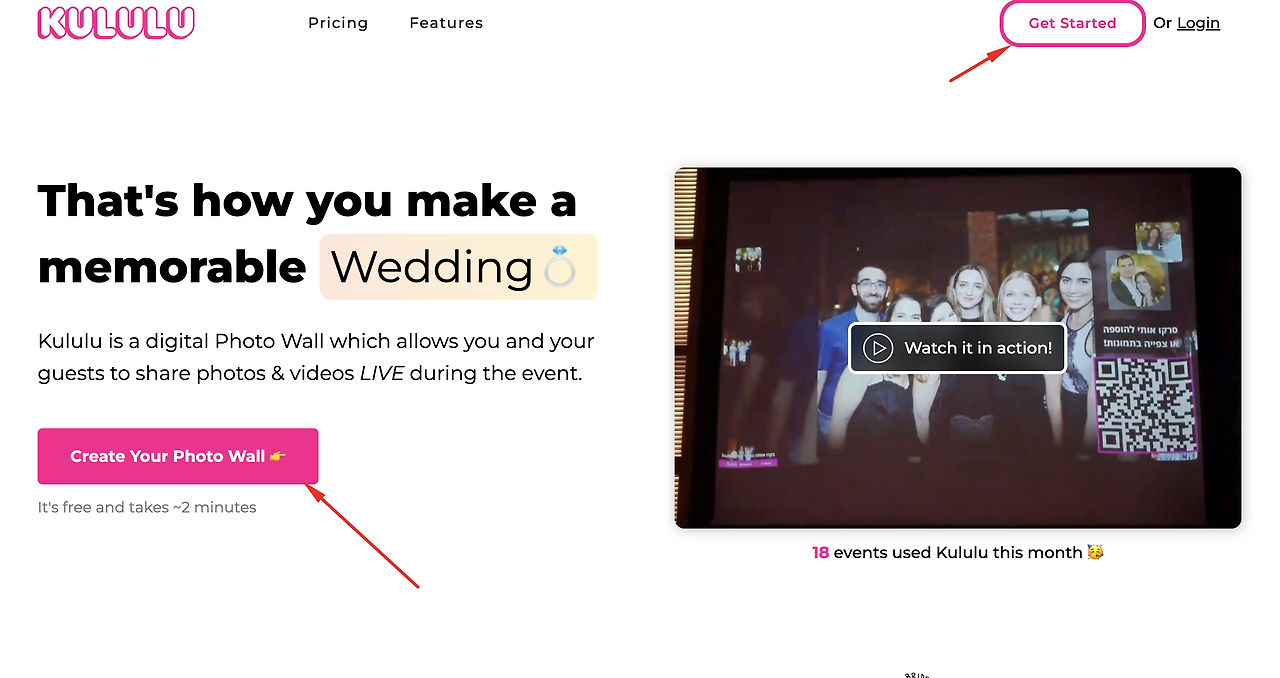Screen dimensions: 1280x678
Task: Play the Watch it in action video
Action: click(957, 348)
